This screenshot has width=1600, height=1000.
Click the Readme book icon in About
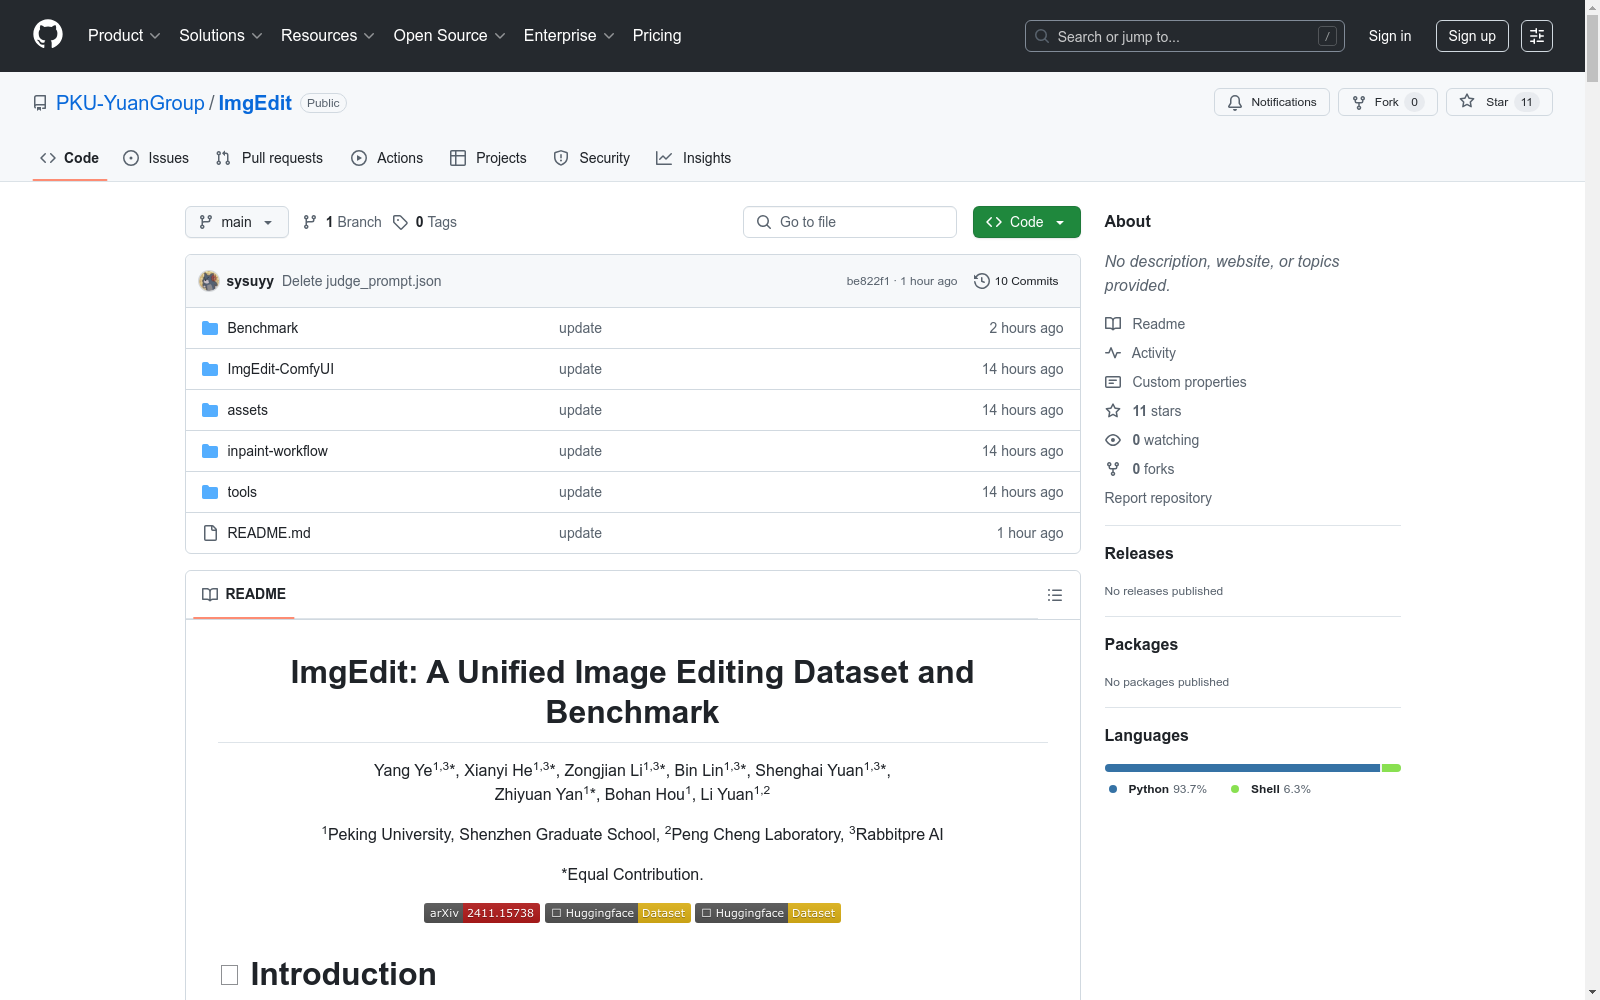click(x=1113, y=324)
